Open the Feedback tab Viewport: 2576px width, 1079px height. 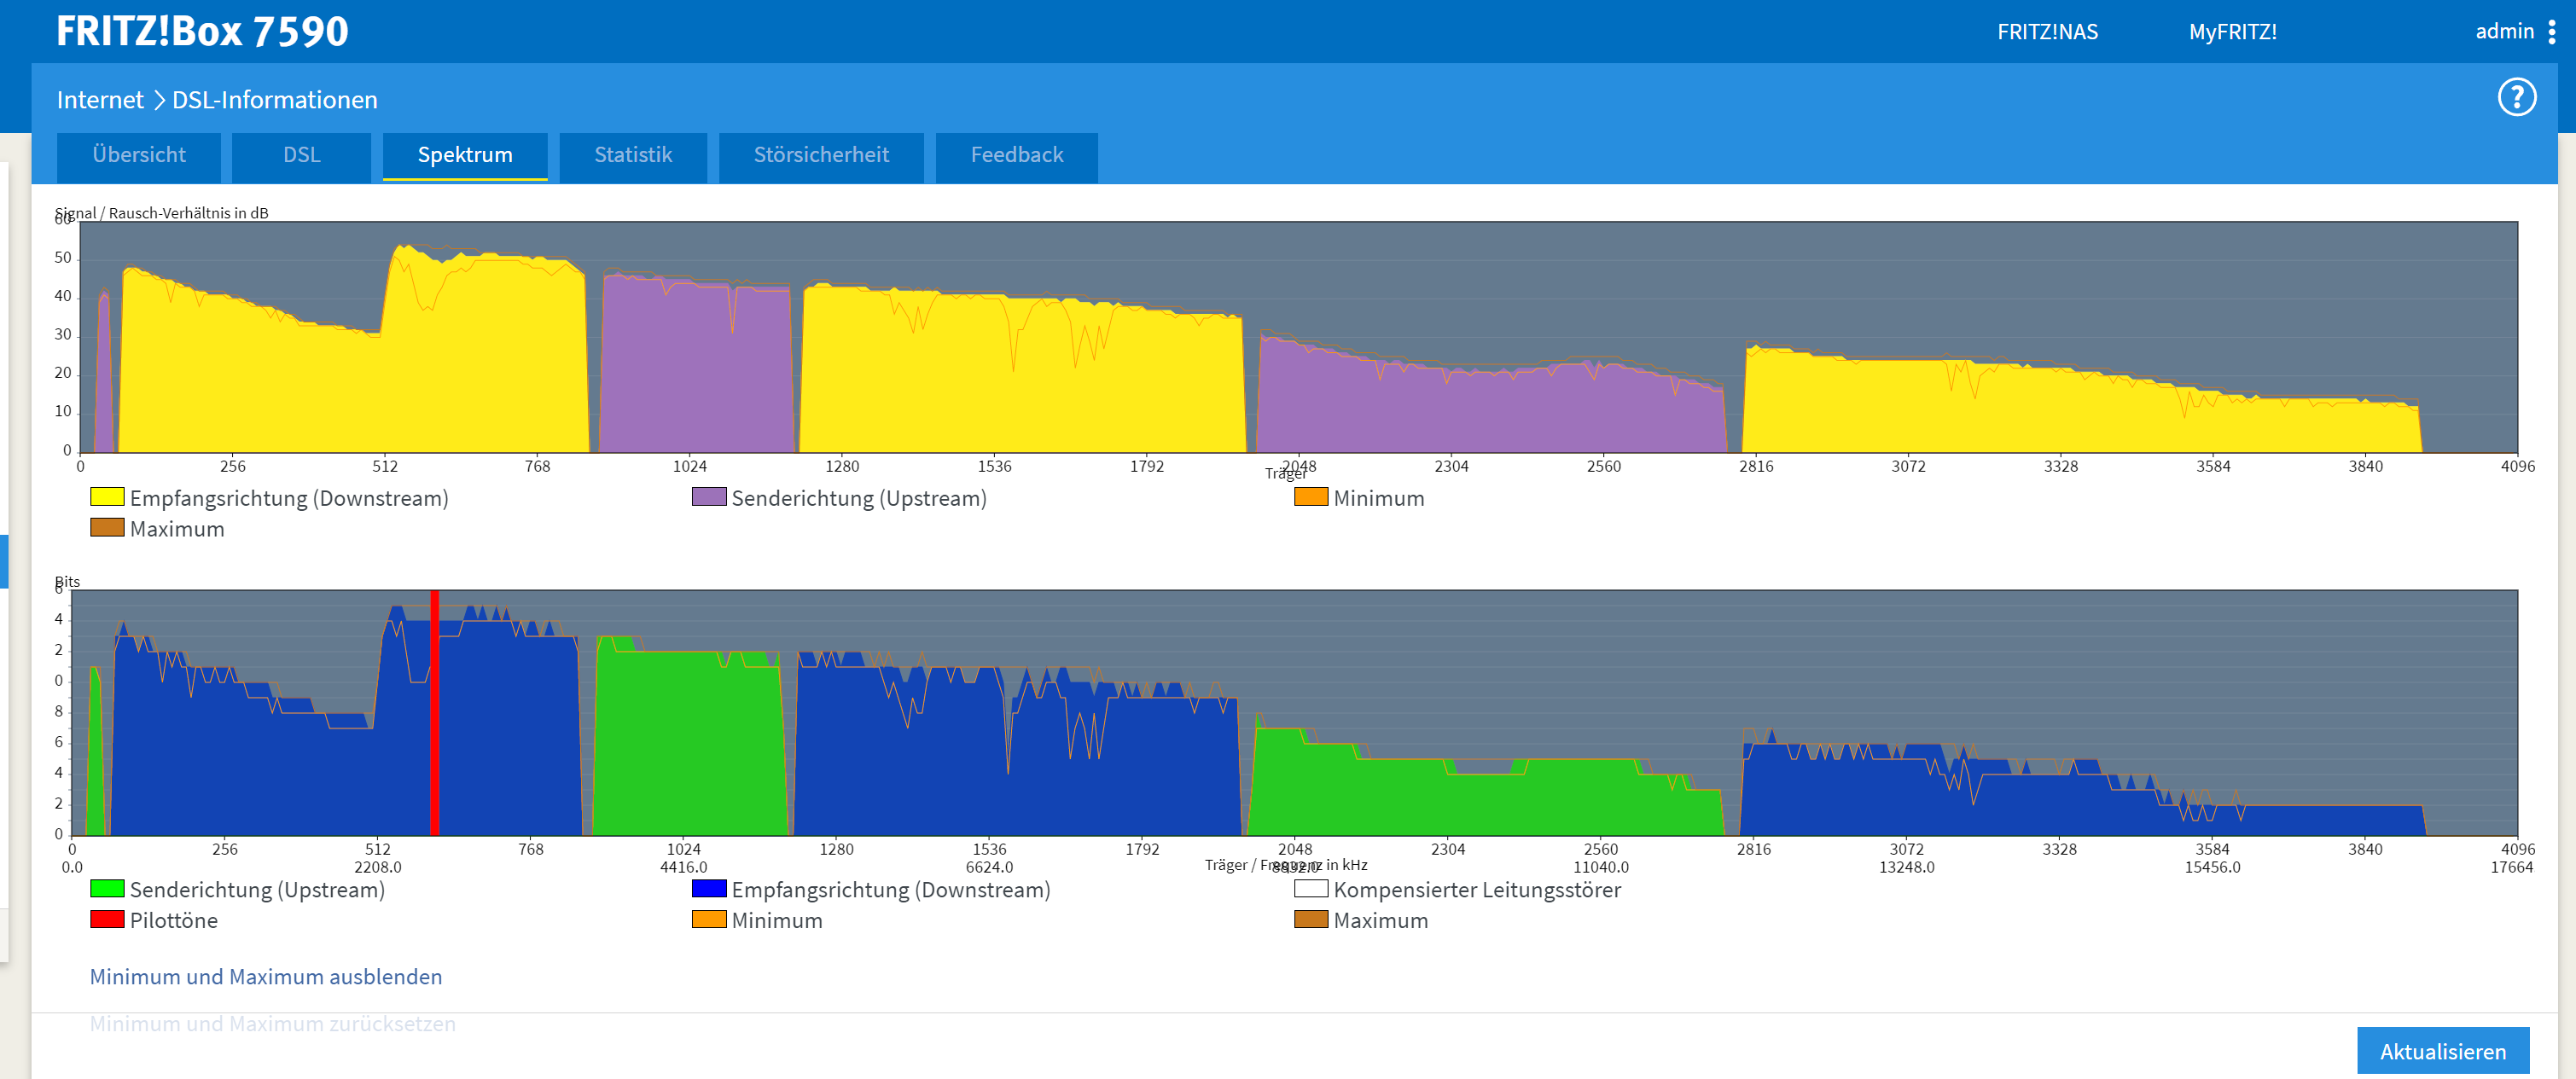[x=1016, y=155]
